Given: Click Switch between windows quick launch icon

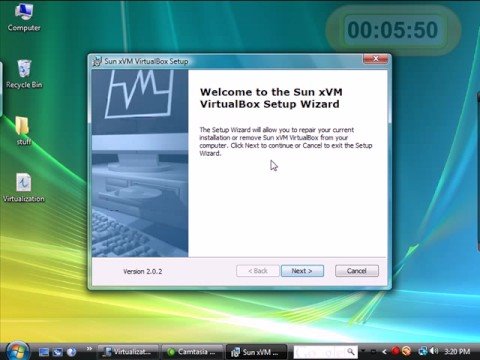Looking at the screenshot, I should [x=58, y=352].
